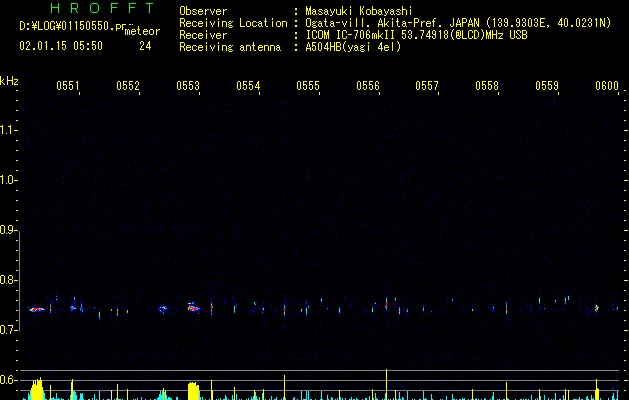Click the date stamp 02.01.15 05:50
Image resolution: width=629 pixels, height=400 pixels.
click(61, 46)
